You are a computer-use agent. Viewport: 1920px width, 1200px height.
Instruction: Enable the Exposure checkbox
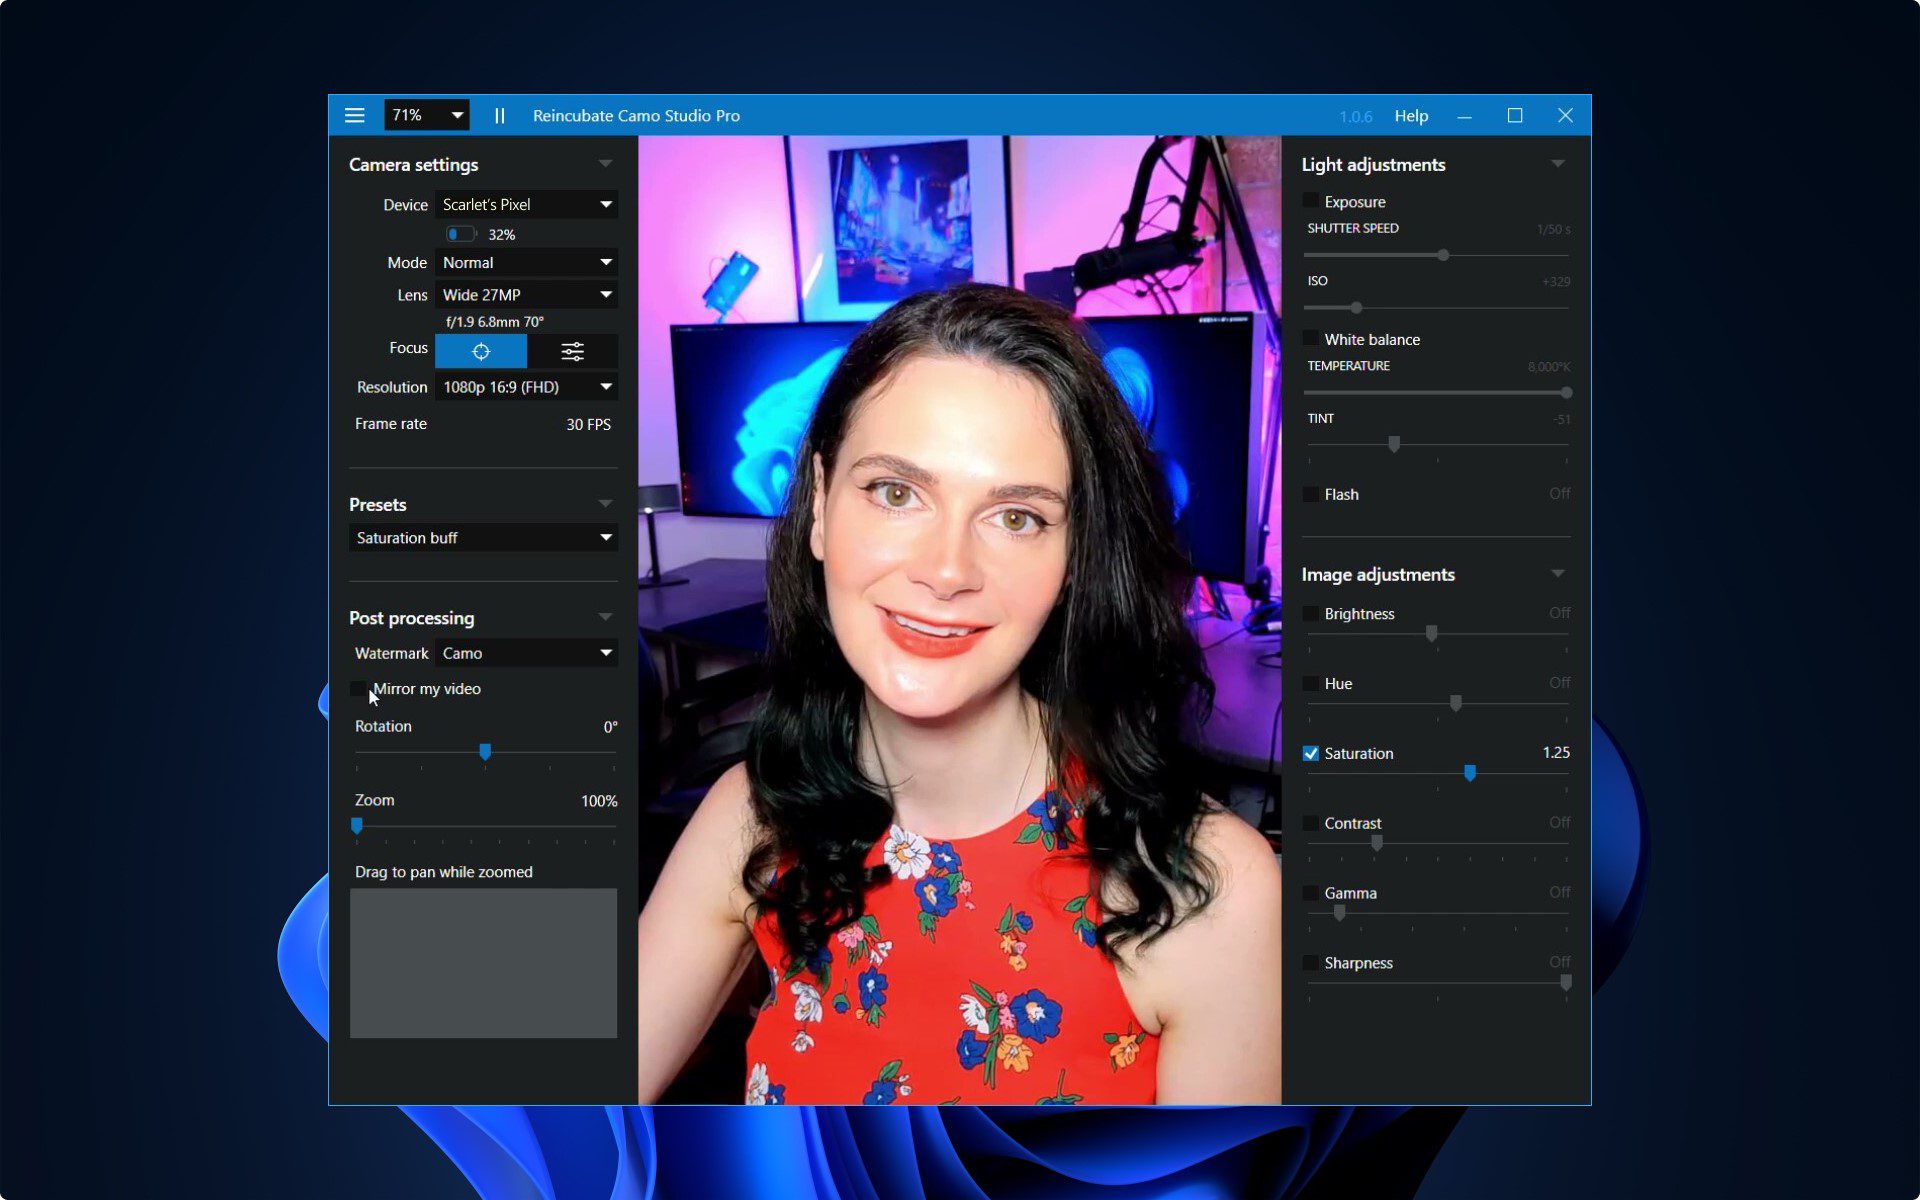[1310, 201]
